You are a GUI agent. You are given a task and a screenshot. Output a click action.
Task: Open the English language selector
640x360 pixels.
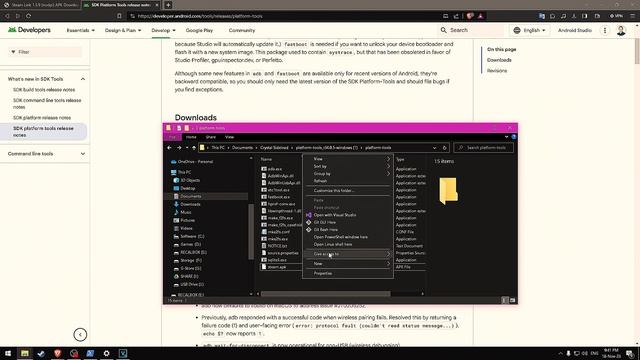[529, 30]
